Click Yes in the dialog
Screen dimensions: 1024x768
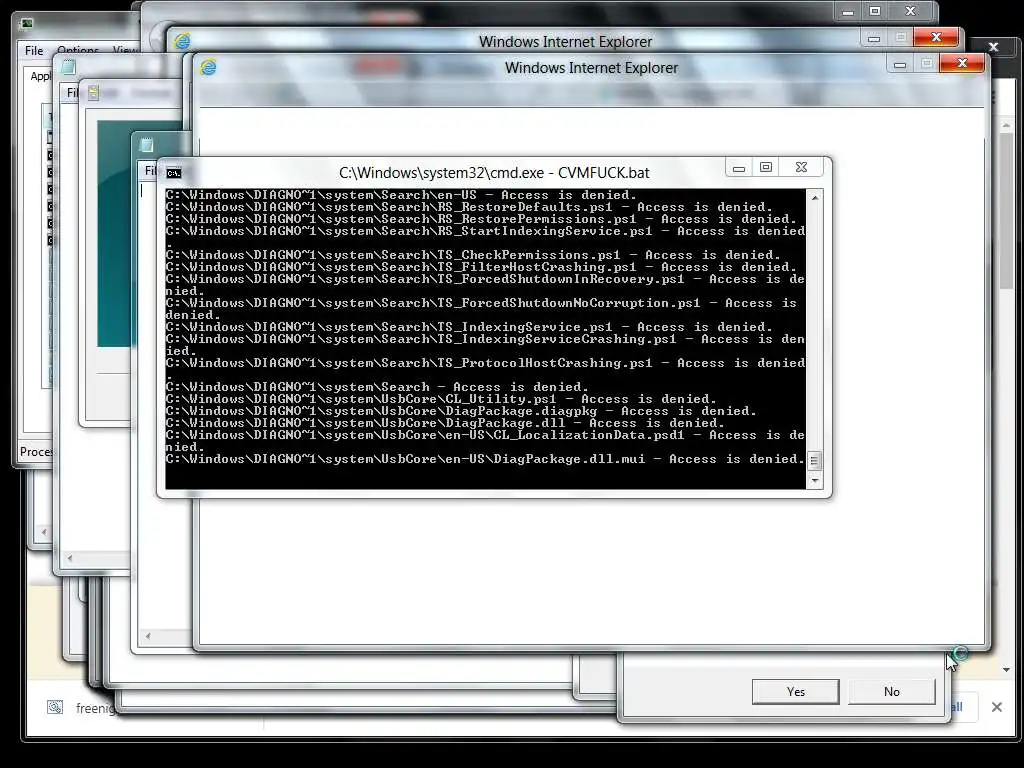[795, 692]
